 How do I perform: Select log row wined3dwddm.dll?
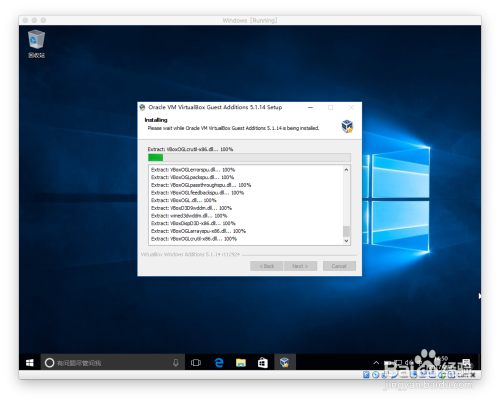189,216
